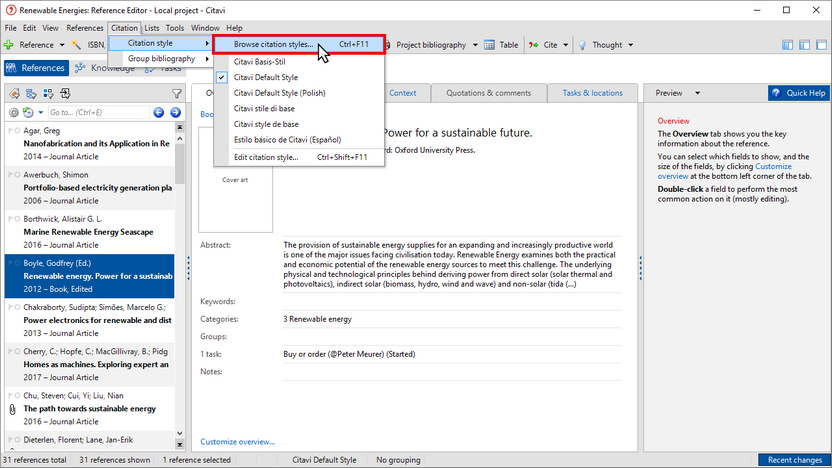Click the Quick Help question mark icon
The width and height of the screenshot is (832, 468).
776,93
